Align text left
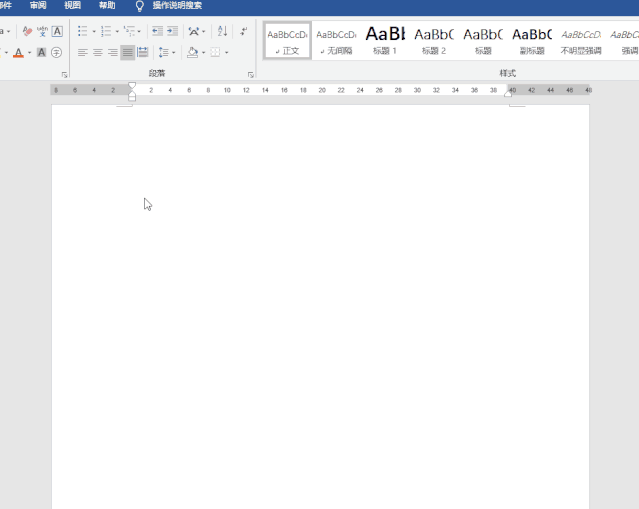639x509 pixels. (x=83, y=53)
